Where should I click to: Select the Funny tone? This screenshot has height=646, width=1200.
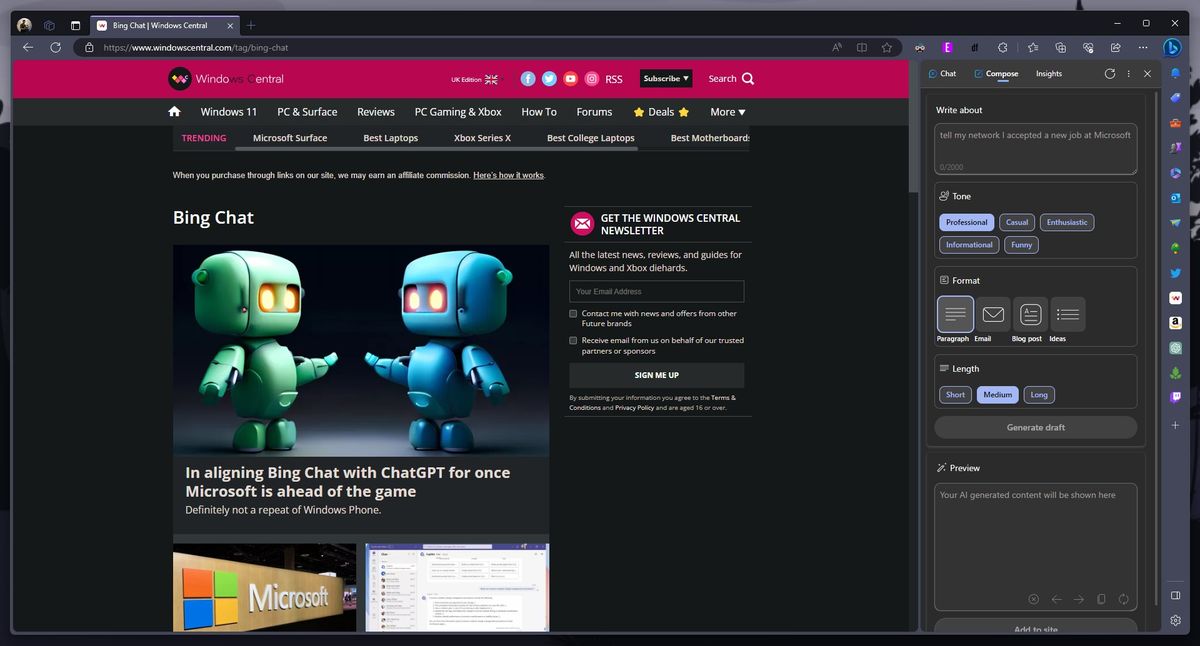[1021, 245]
